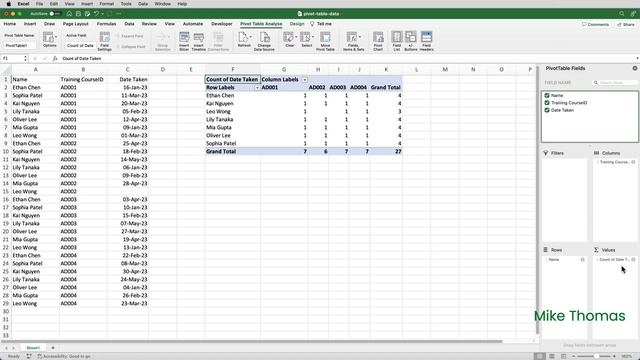Toggle the Field List button
Screen dimensions: 640x360
pyautogui.click(x=396, y=41)
